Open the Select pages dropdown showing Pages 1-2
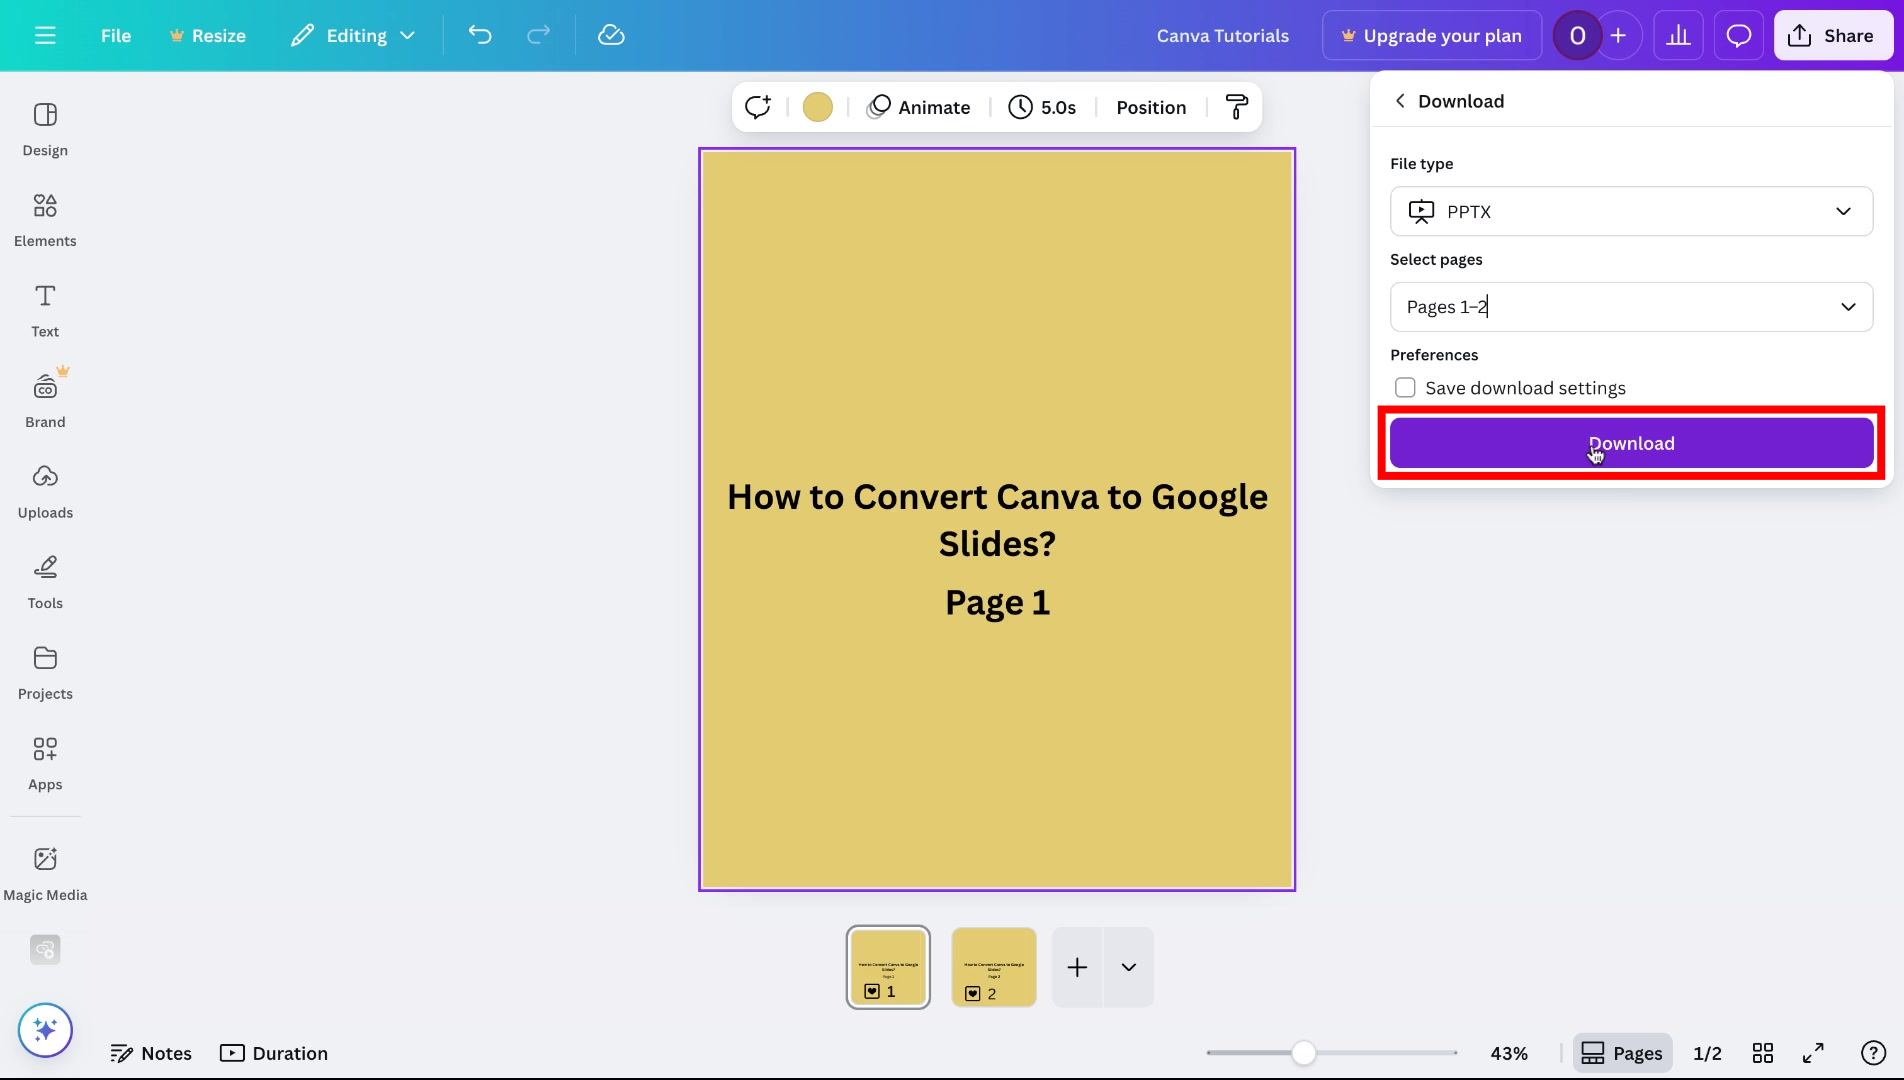The image size is (1904, 1080). 1631,307
